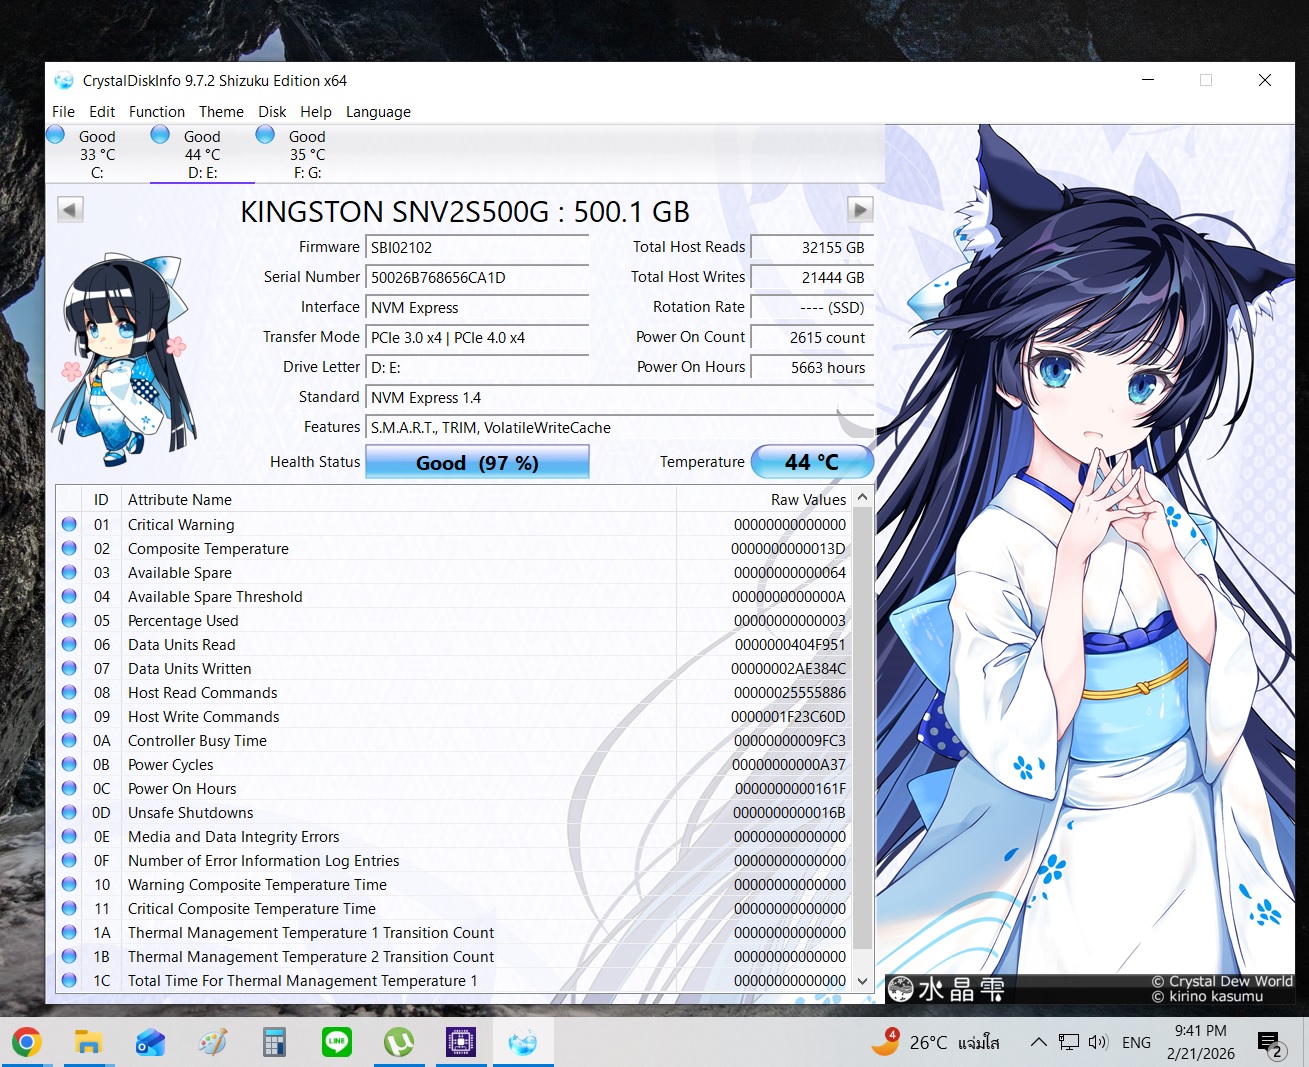Click the Good (97 %) health status button
This screenshot has height=1067, width=1309.
(x=477, y=462)
